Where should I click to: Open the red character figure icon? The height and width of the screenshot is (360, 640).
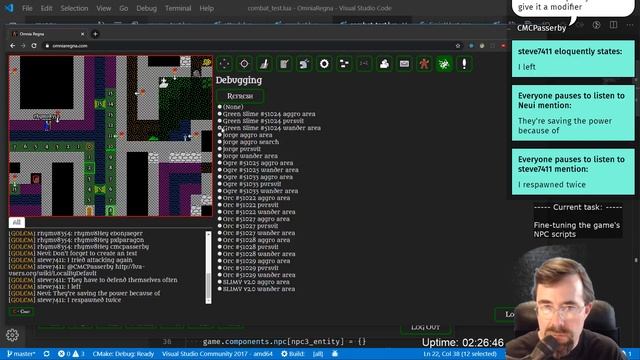coord(424,64)
